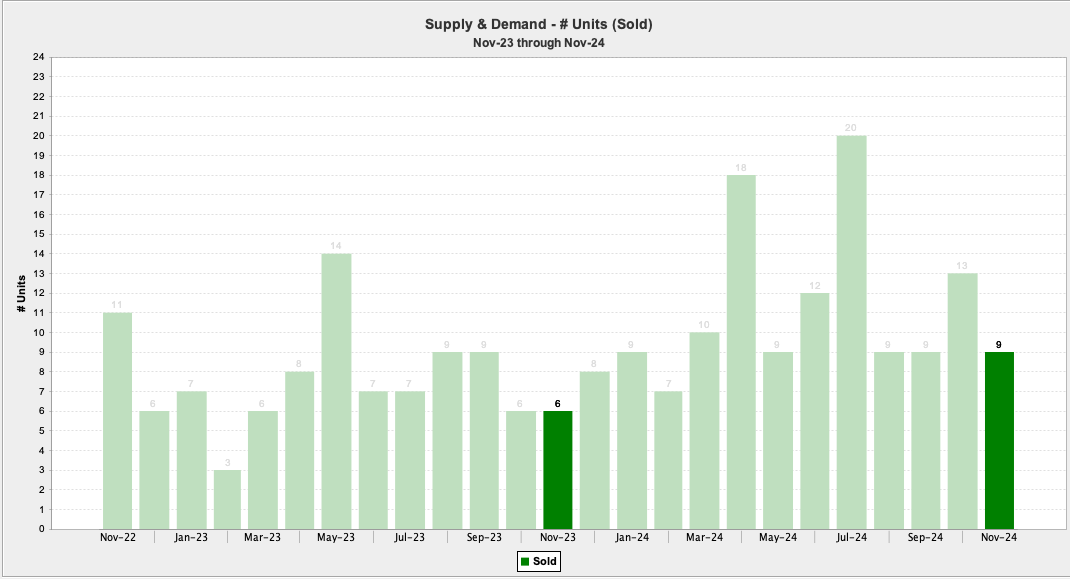1070x579 pixels.
Task: Select the bar with 14 units
Action: click(336, 391)
